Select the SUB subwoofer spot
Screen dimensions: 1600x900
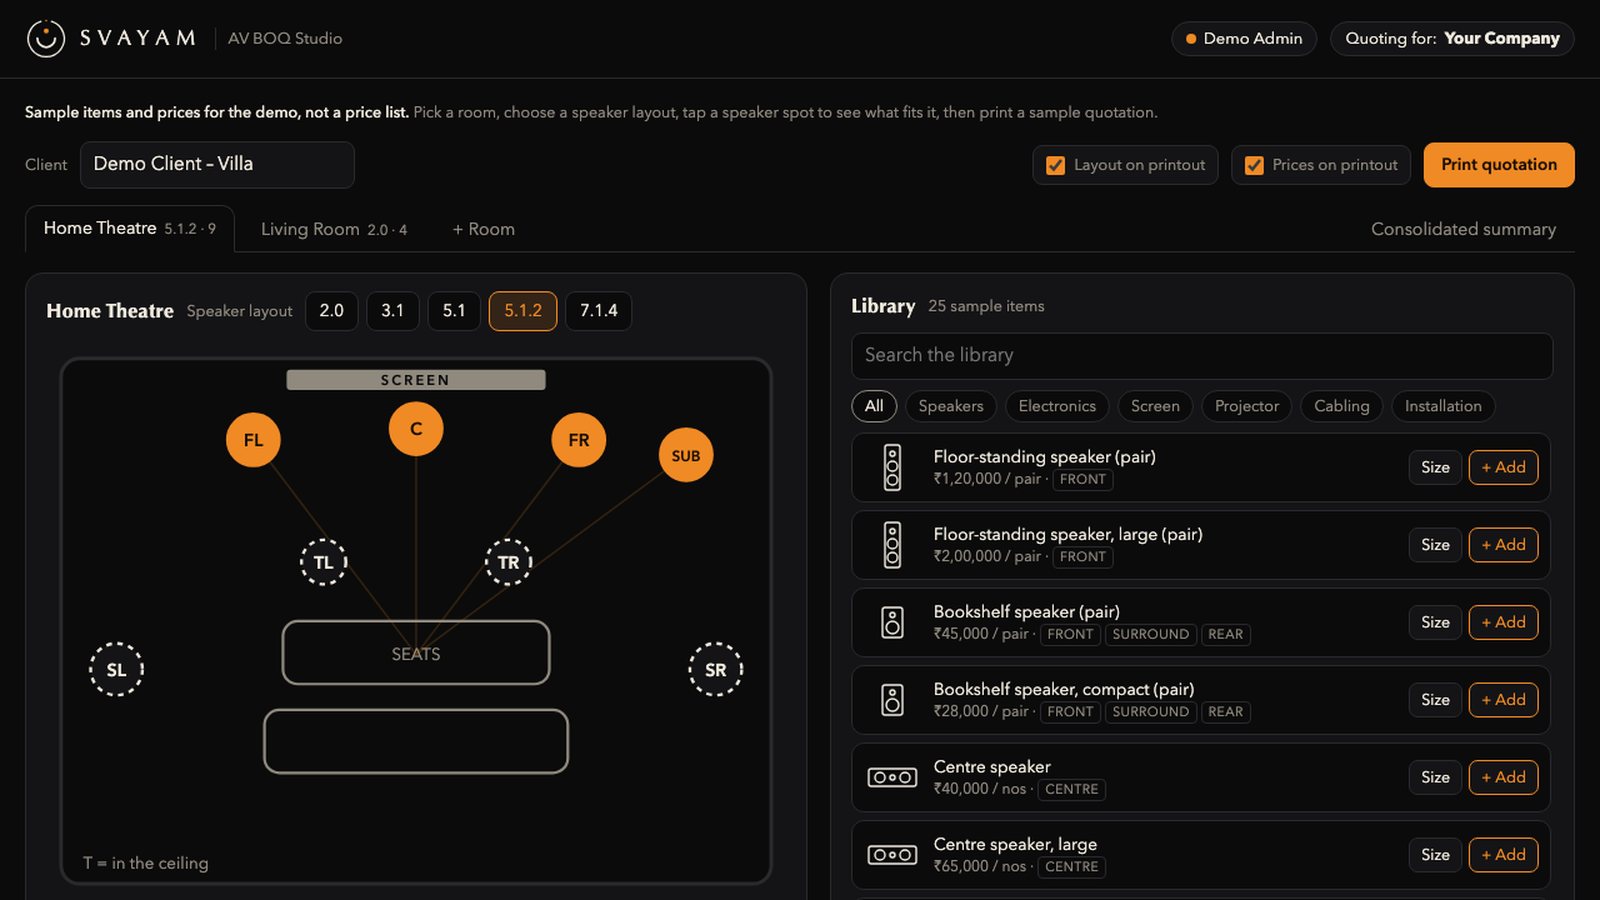[x=686, y=455]
